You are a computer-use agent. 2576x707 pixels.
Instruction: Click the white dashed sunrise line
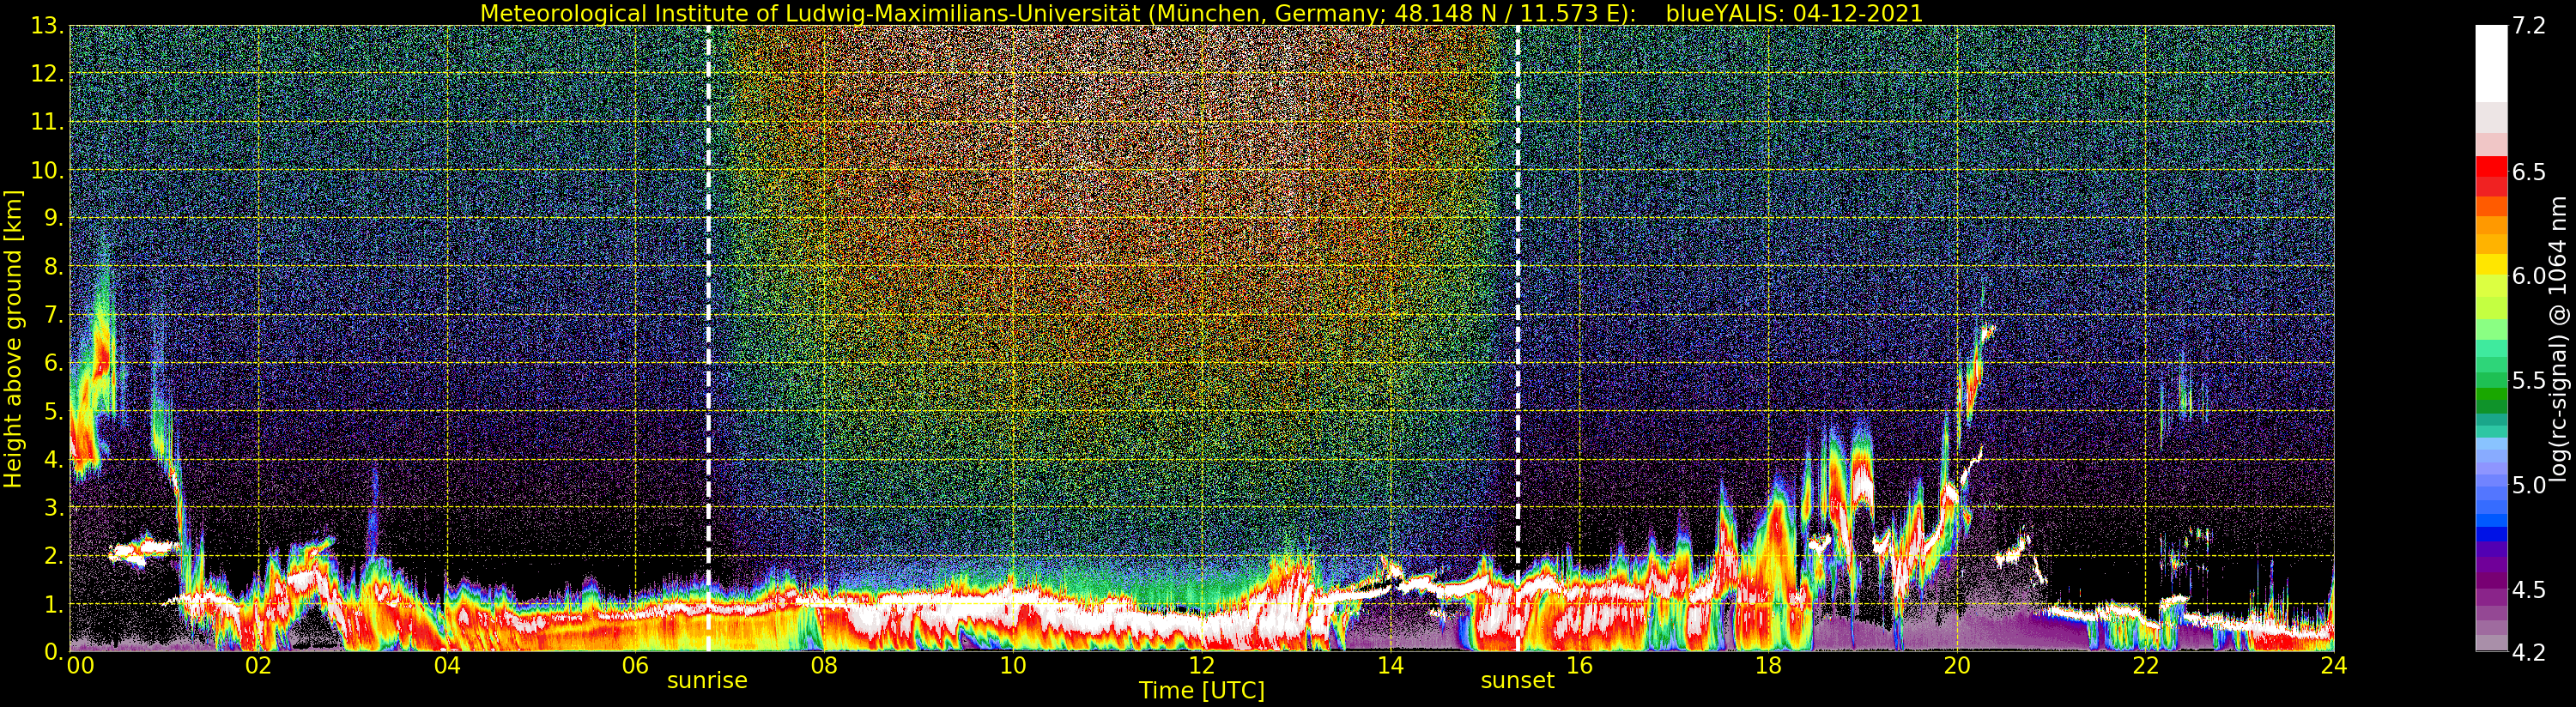tap(709, 300)
